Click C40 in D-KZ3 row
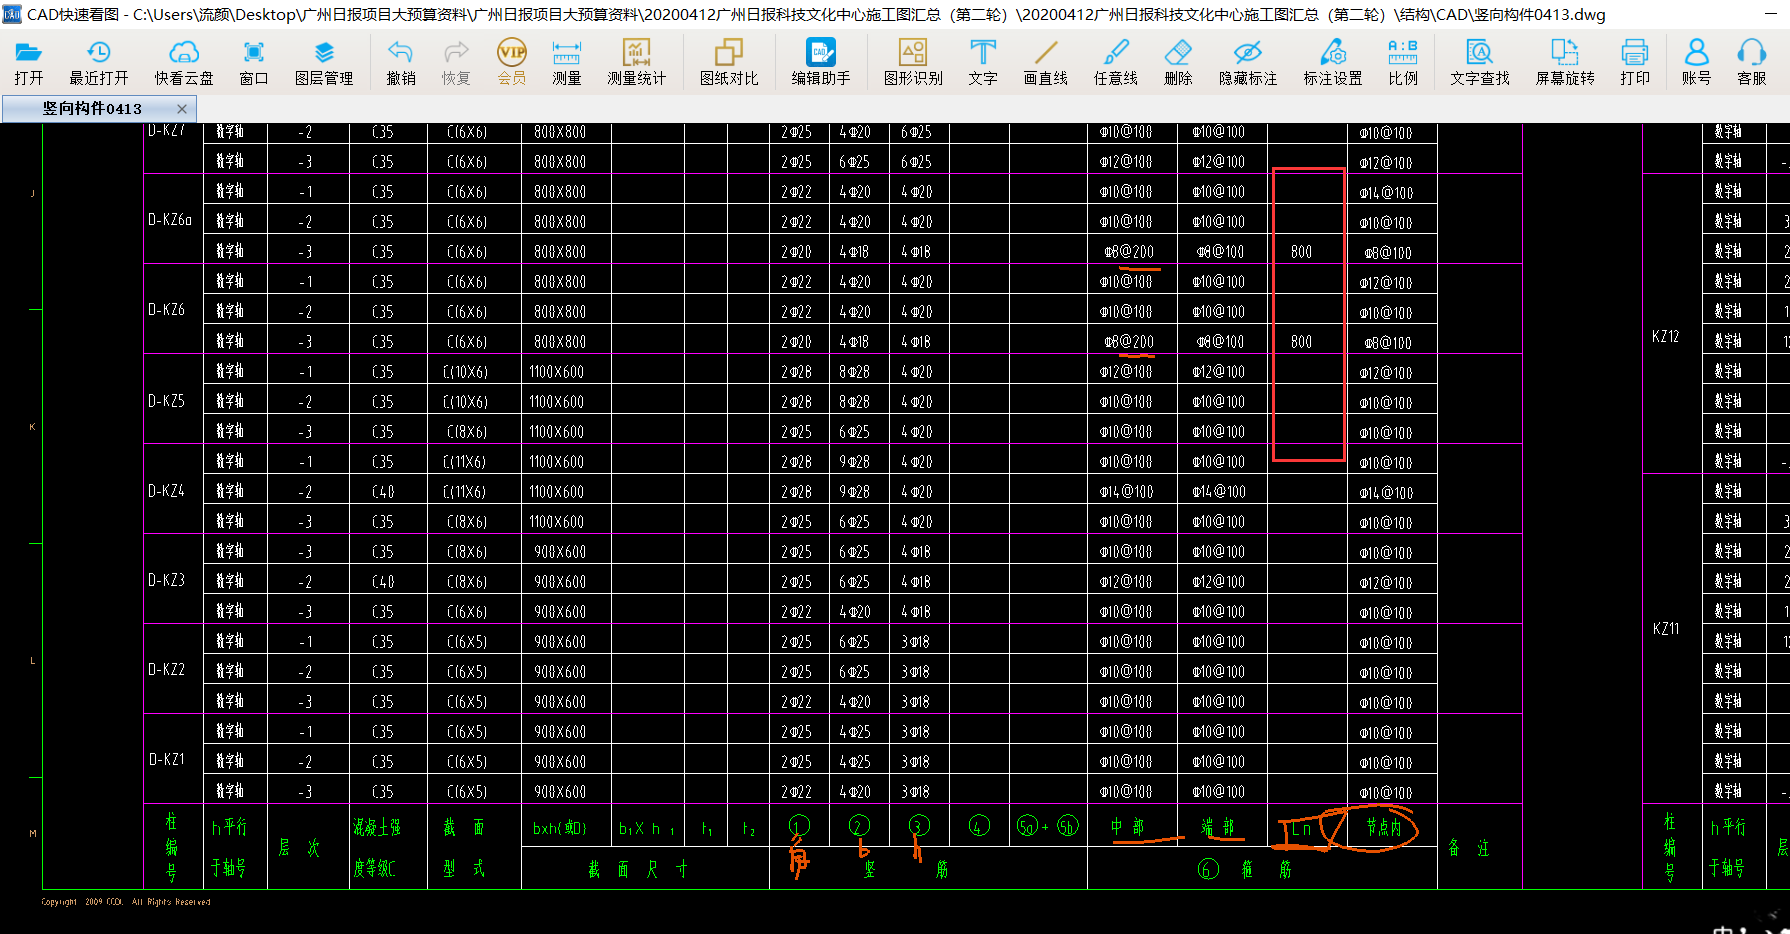The image size is (1790, 934). coord(383,582)
